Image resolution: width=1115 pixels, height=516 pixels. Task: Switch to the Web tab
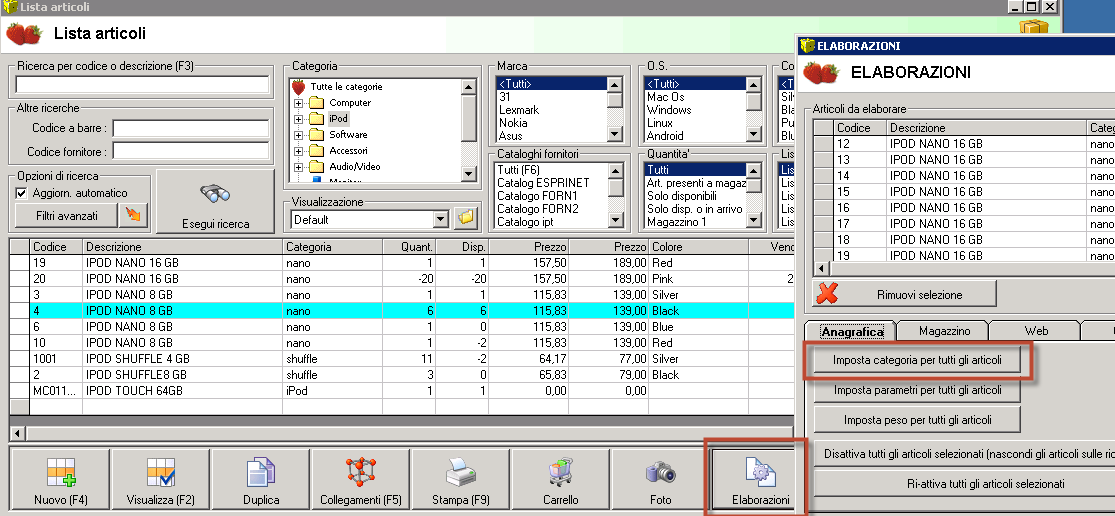tap(1036, 331)
